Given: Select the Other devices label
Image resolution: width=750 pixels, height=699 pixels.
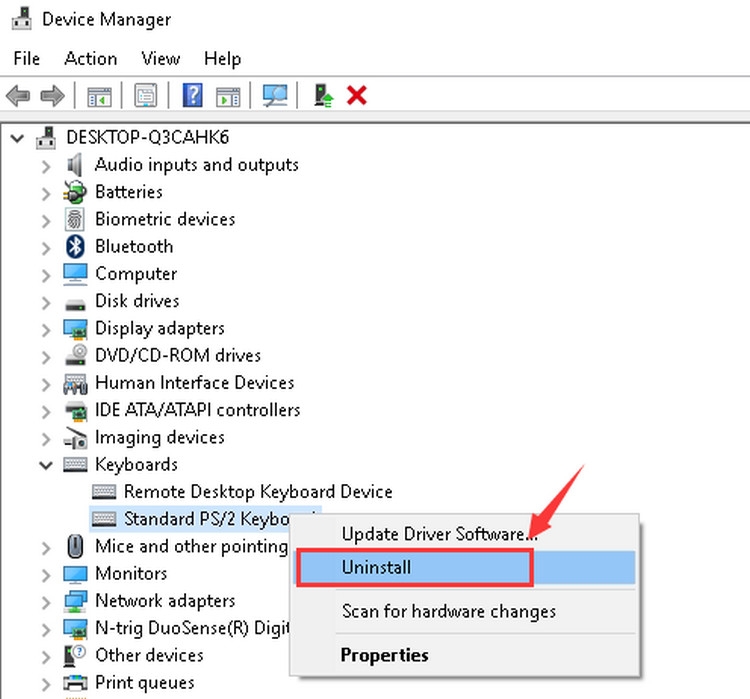Looking at the screenshot, I should [149, 655].
